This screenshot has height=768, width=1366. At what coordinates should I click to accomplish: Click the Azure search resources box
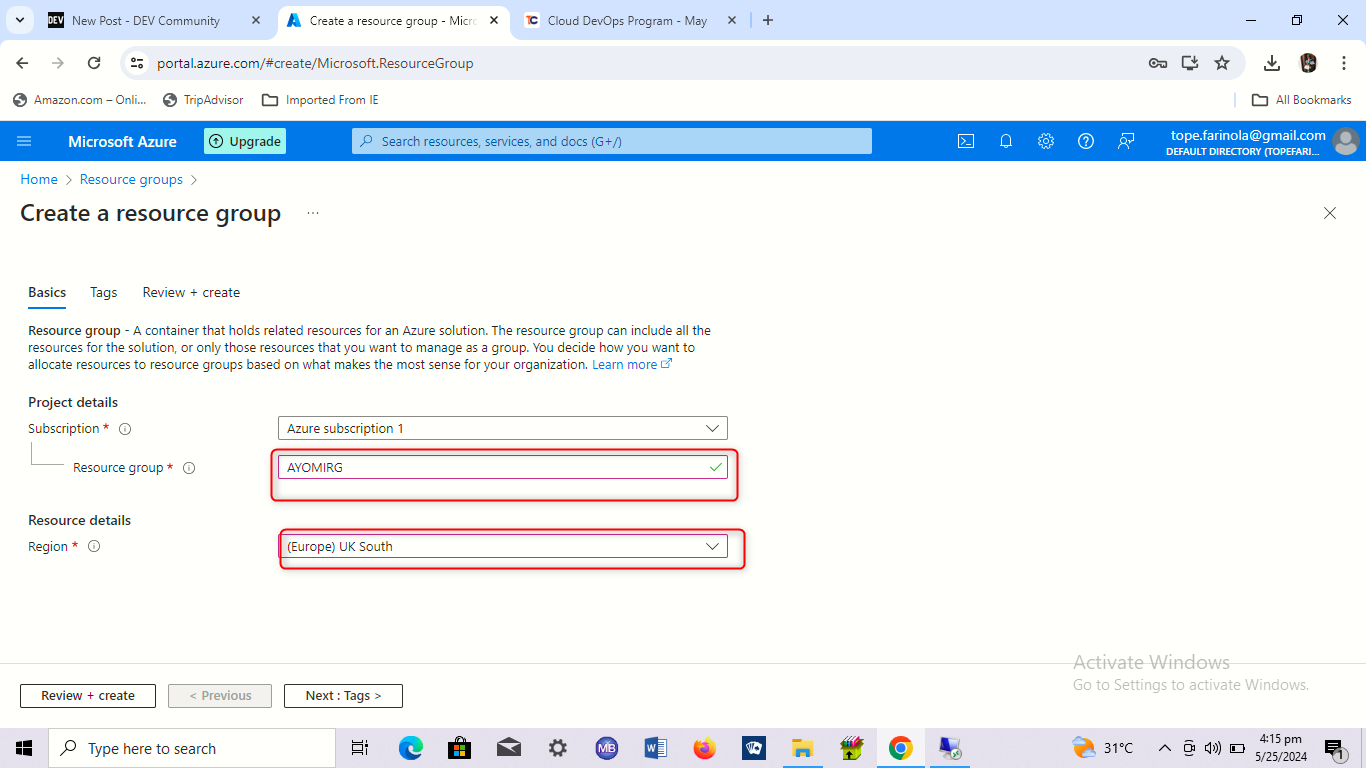click(x=612, y=141)
